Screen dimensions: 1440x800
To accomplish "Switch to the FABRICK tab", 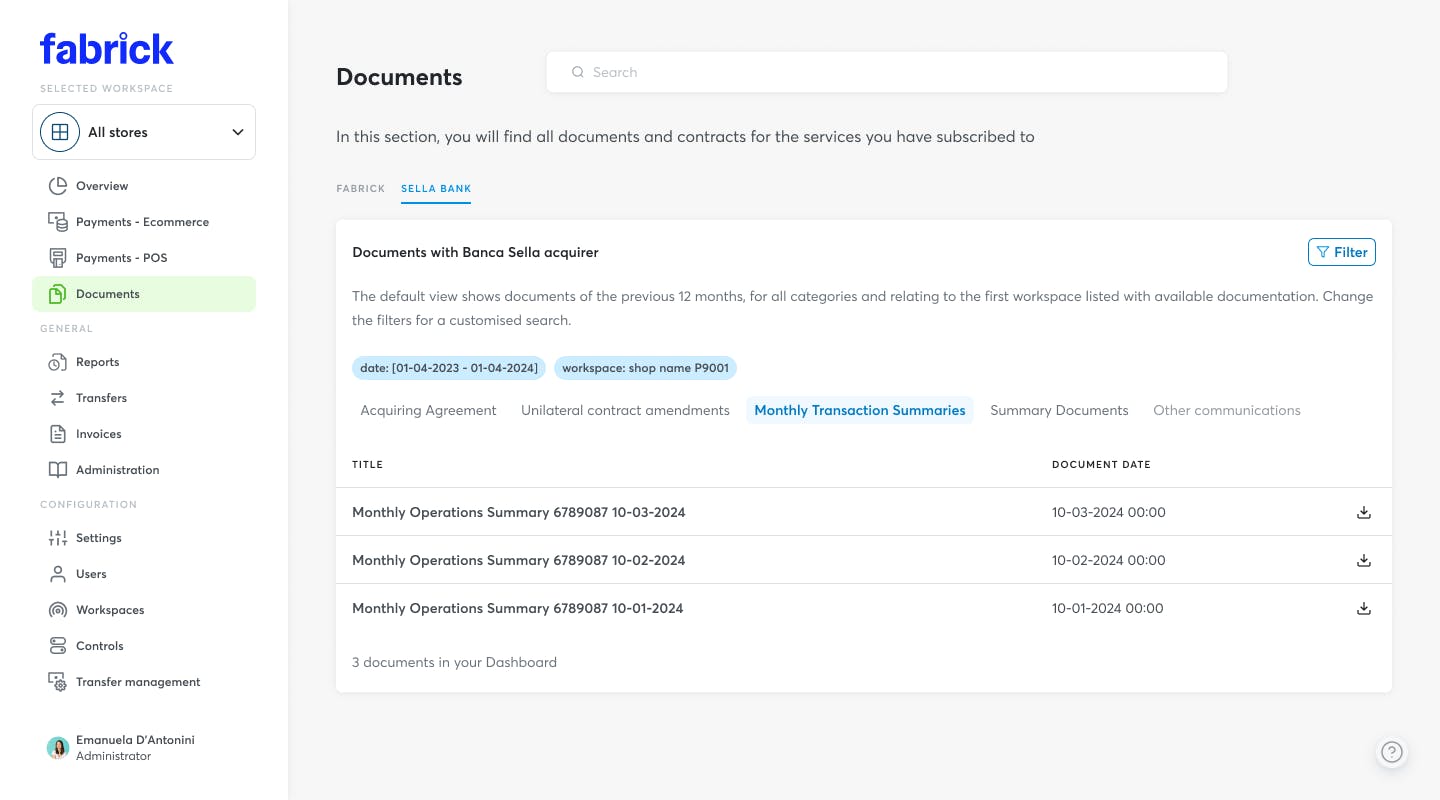I will 361,188.
